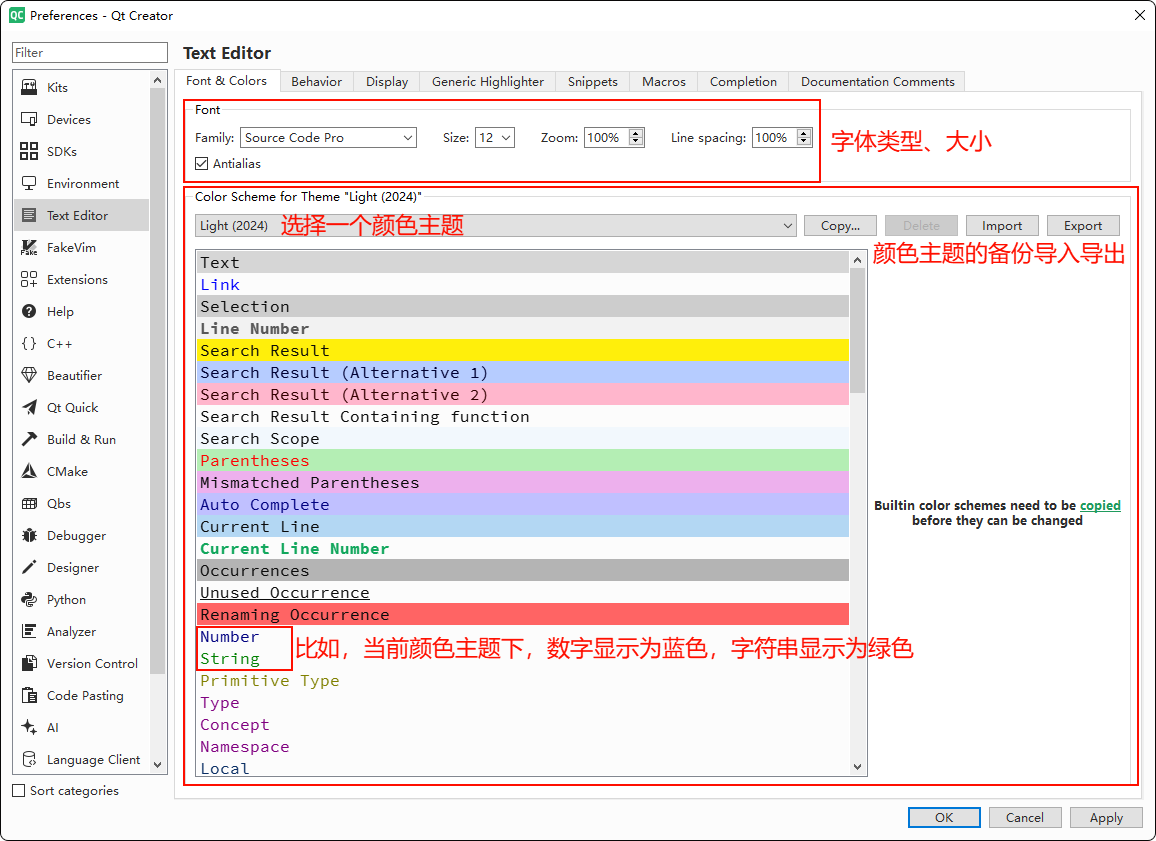The height and width of the screenshot is (841, 1156).
Task: Click the Debugger bug icon
Action: pos(29,535)
